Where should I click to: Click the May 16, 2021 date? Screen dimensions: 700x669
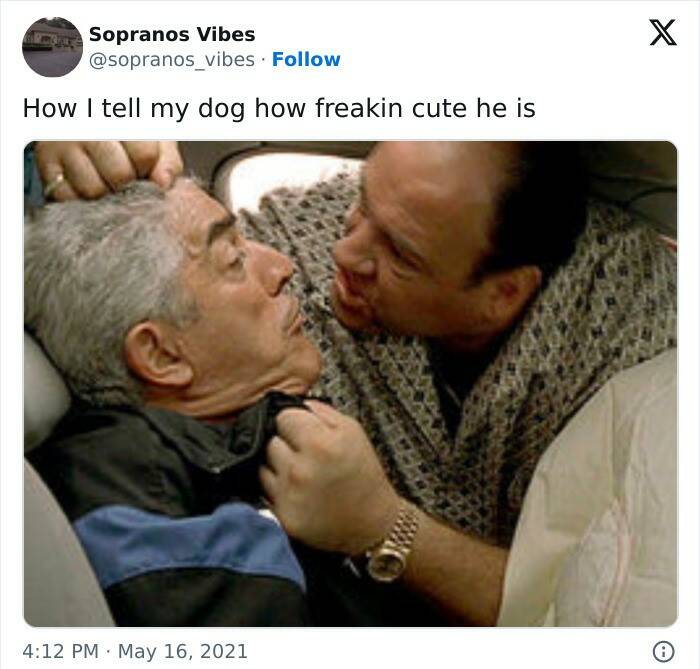click(183, 652)
